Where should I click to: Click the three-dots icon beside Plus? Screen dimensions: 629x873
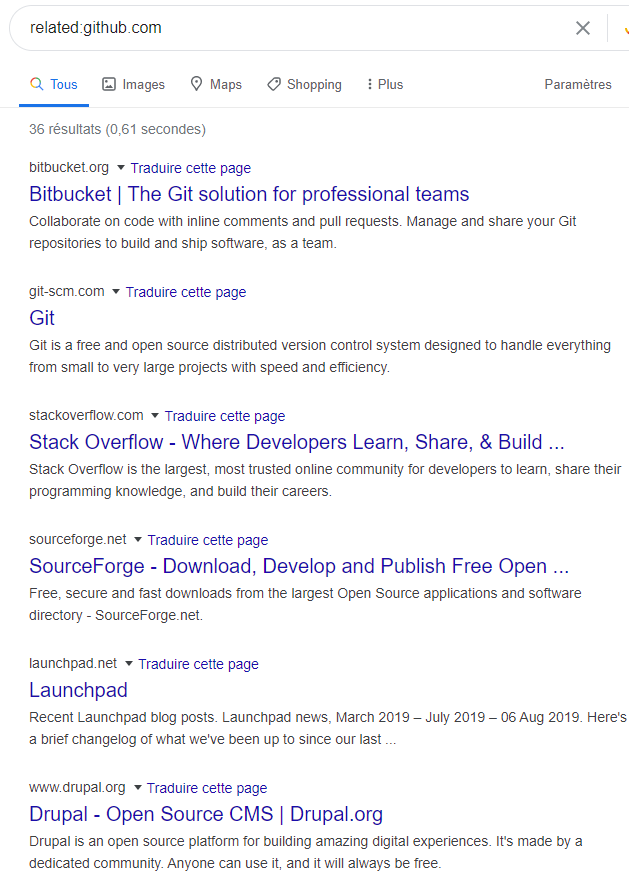[369, 84]
